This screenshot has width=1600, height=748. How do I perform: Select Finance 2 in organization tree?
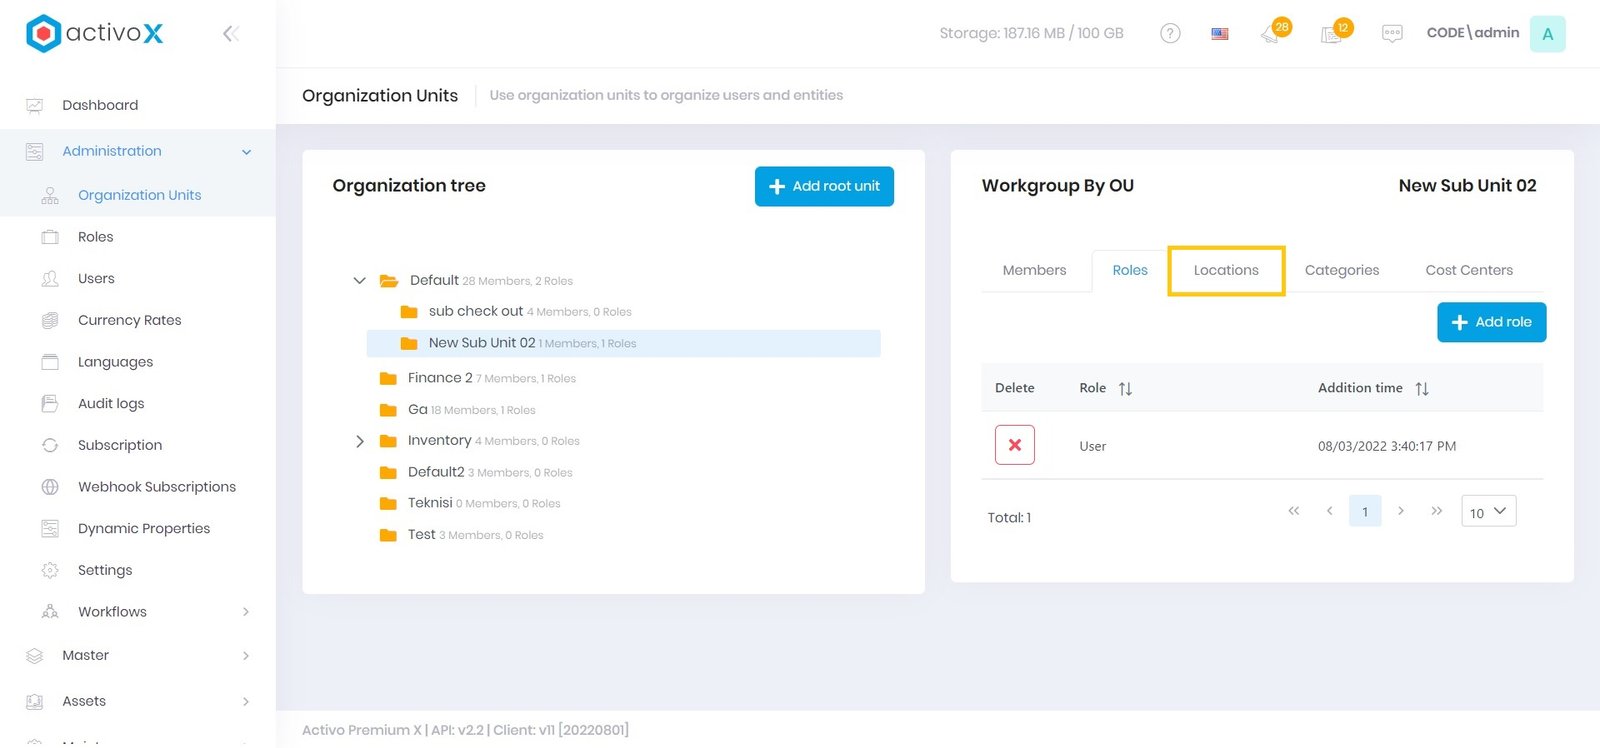440,378
